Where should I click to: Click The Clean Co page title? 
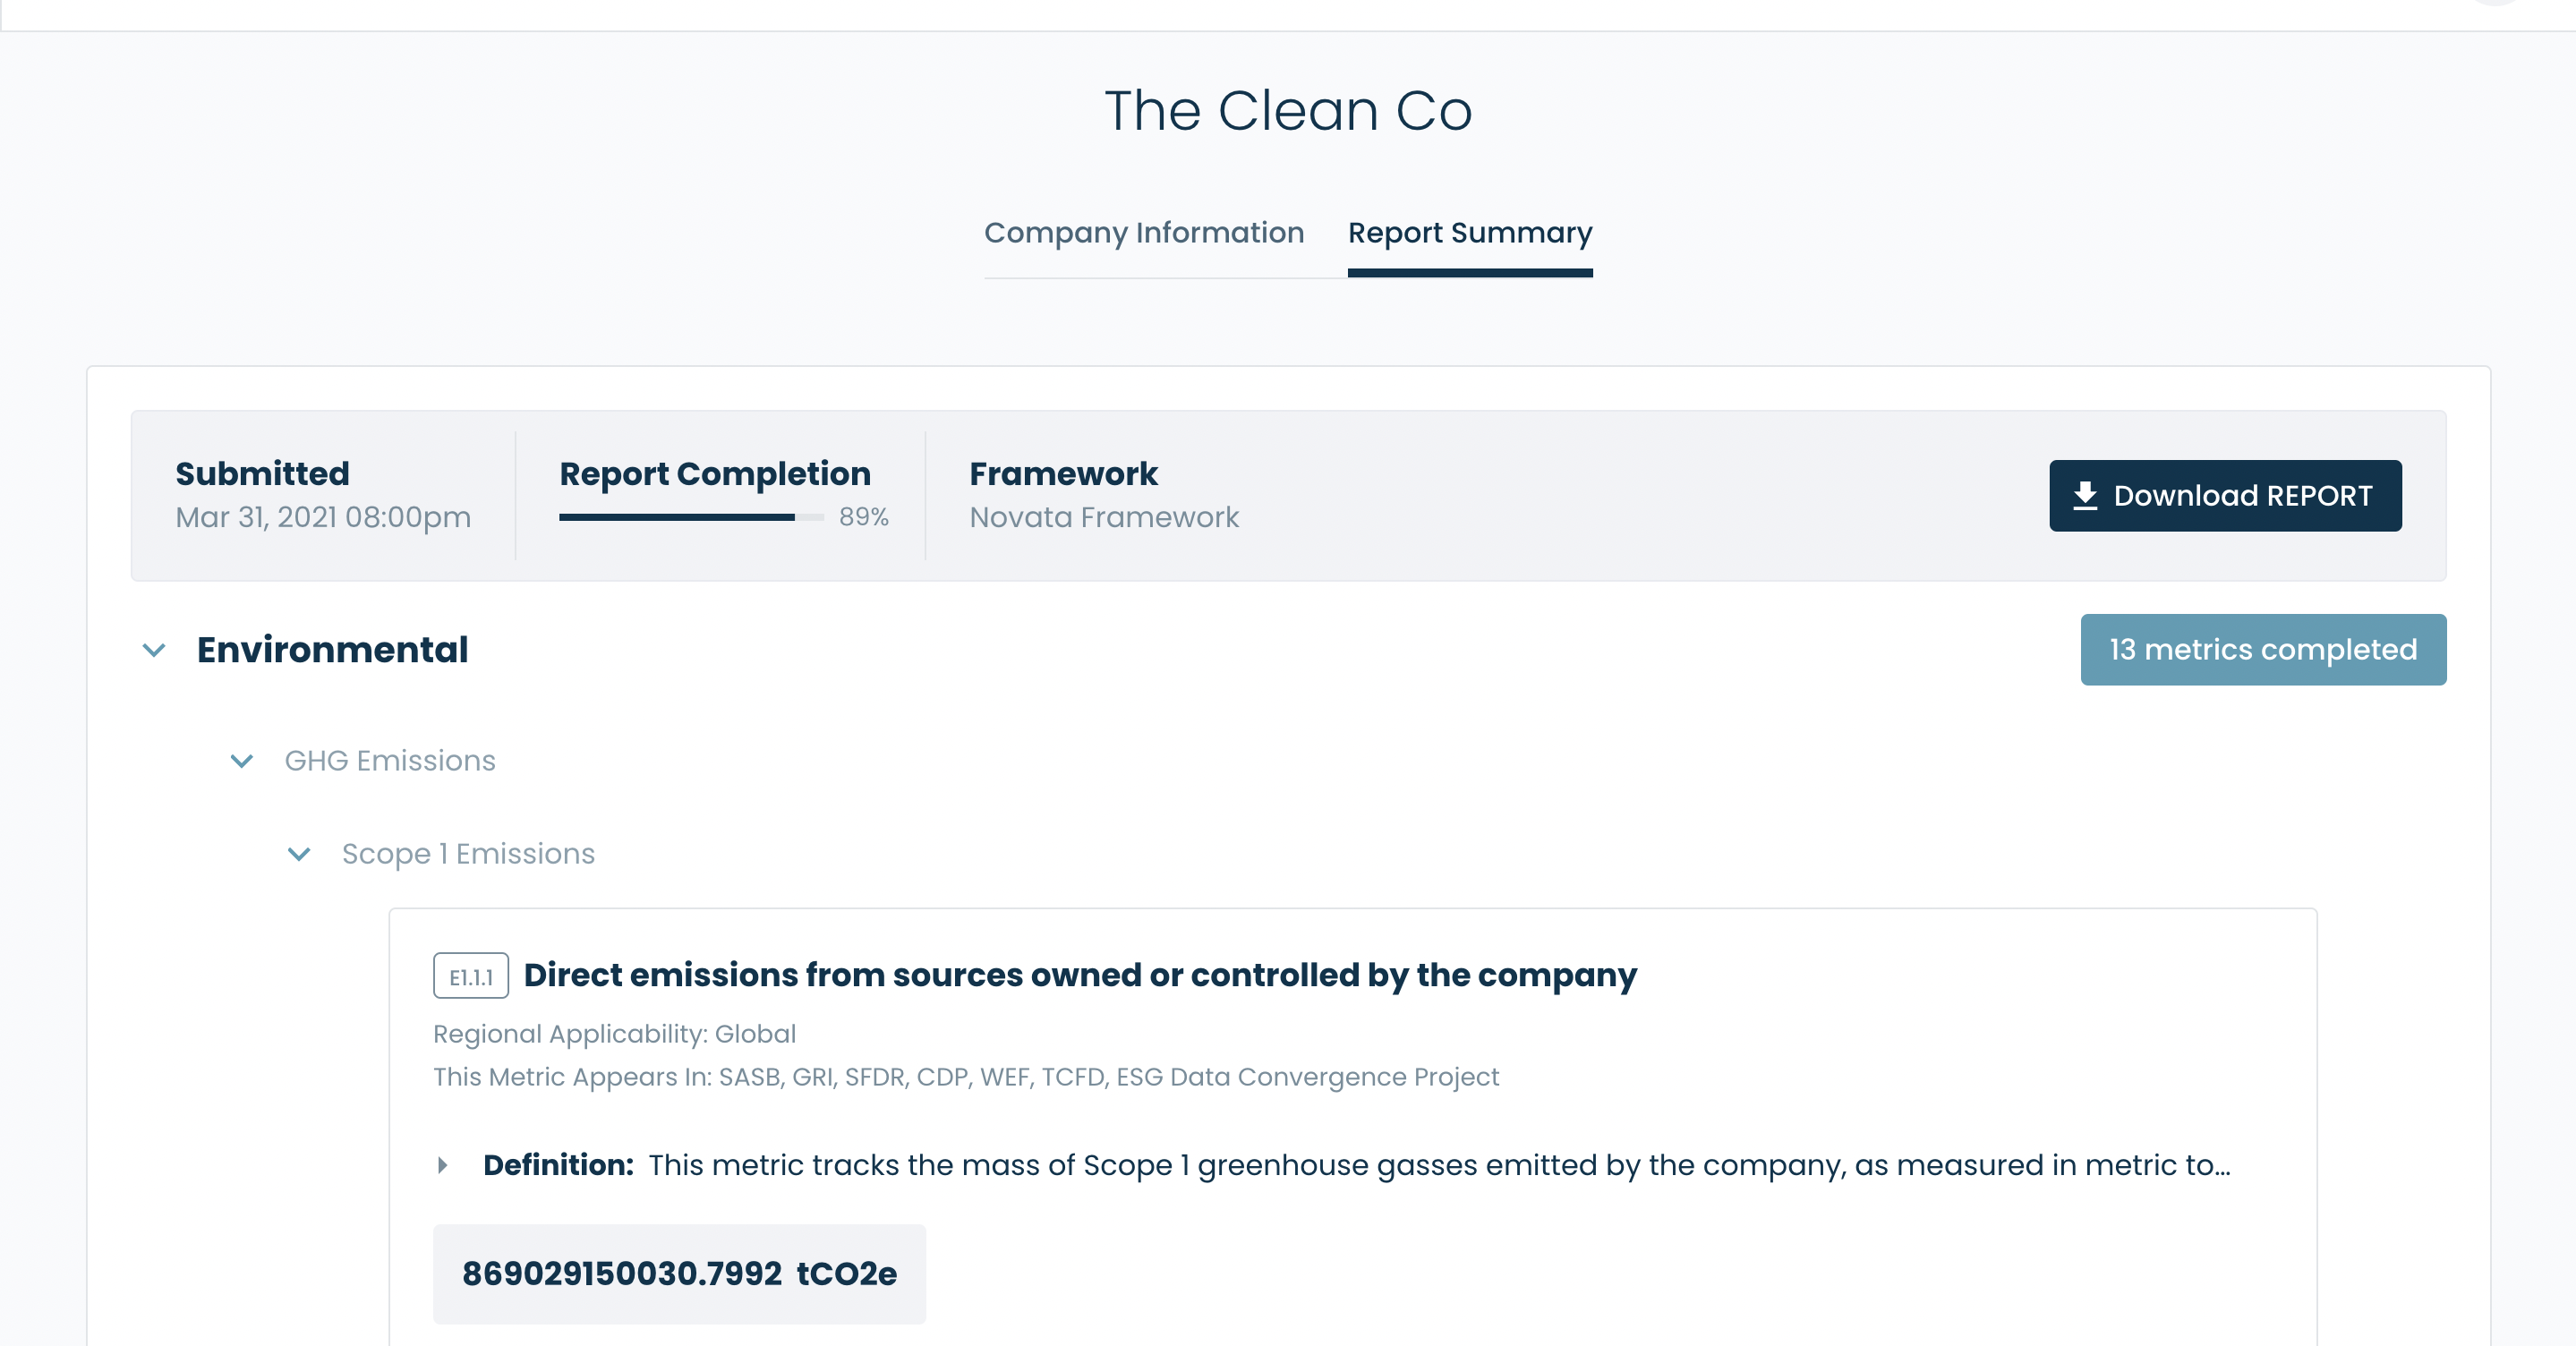1288,110
